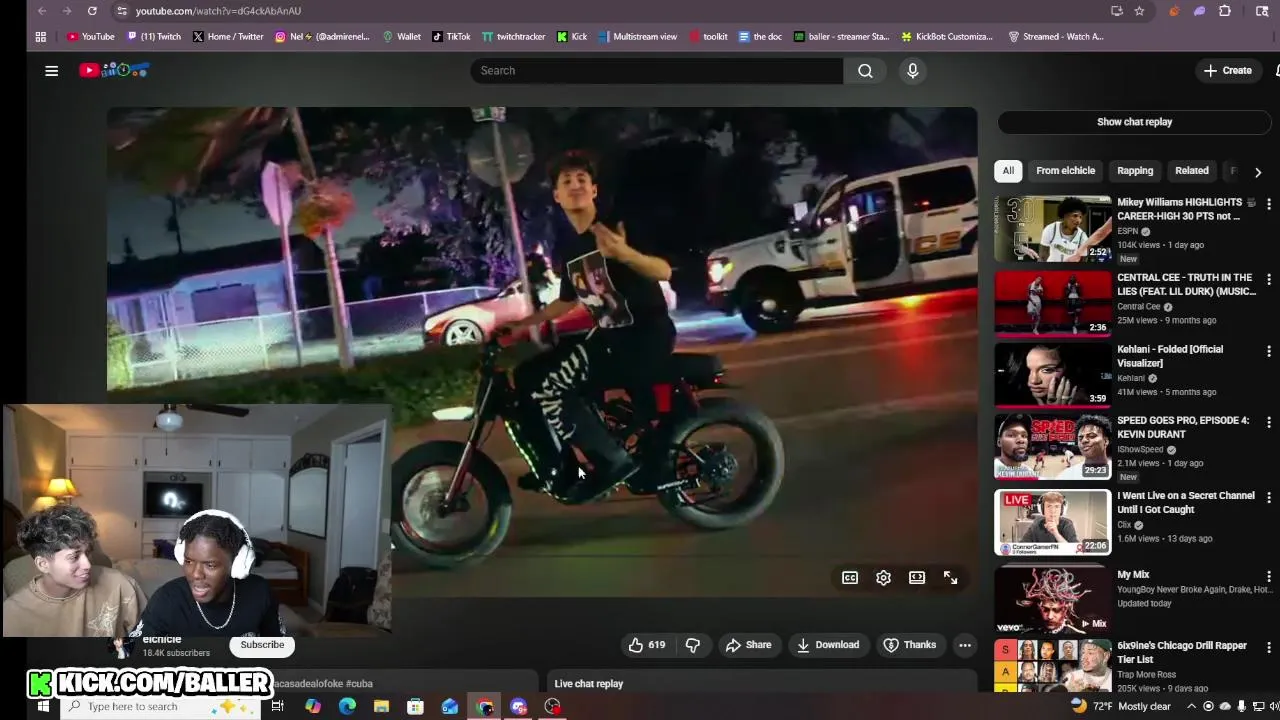Open the Wallet bookmark

tap(402, 37)
